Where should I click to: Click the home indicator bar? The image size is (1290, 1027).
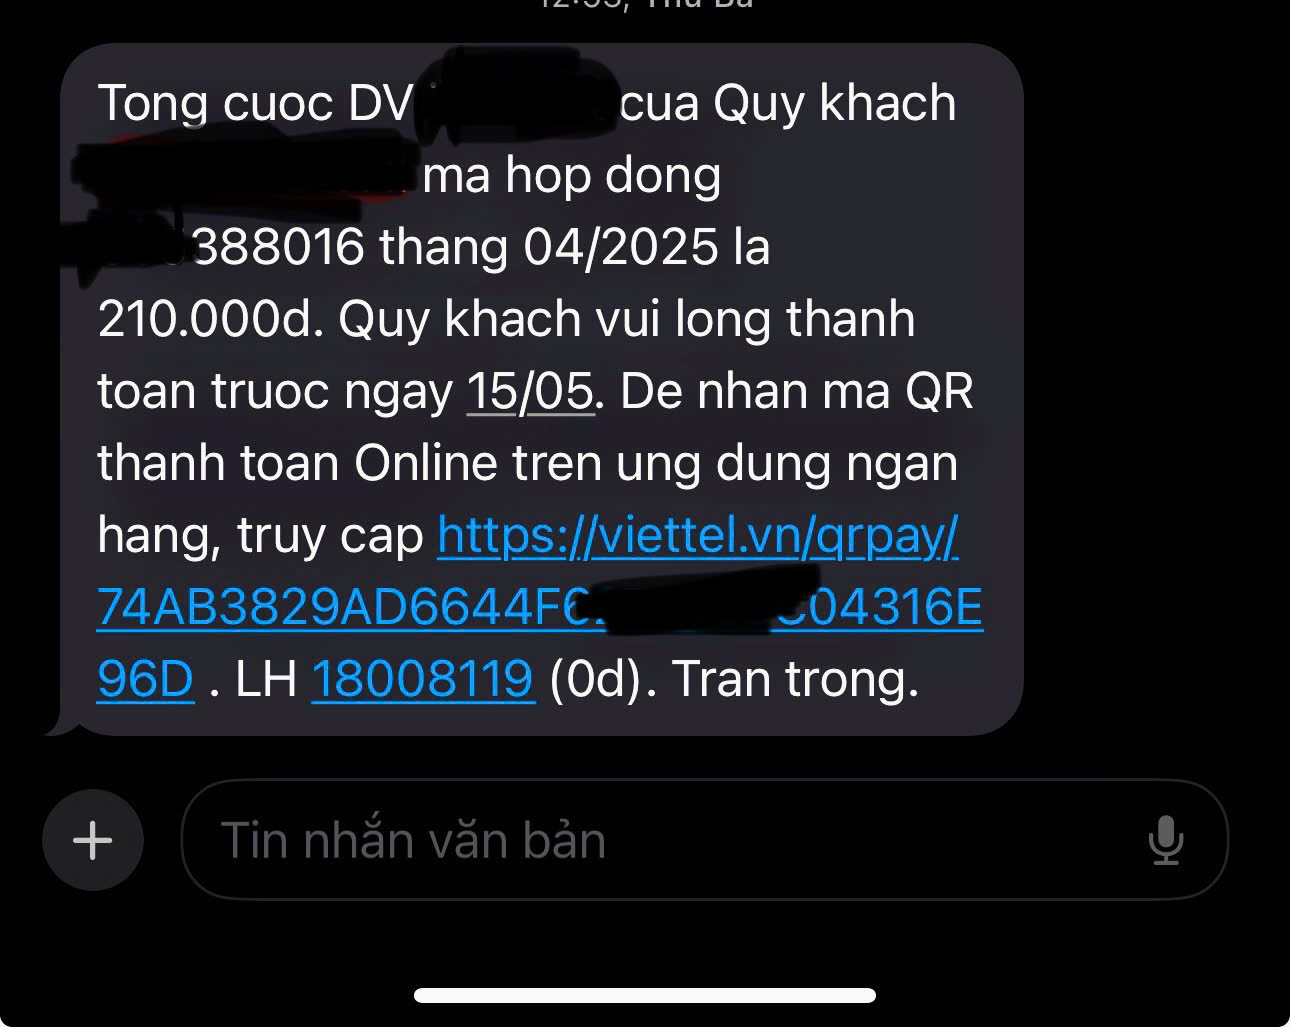pos(645,995)
